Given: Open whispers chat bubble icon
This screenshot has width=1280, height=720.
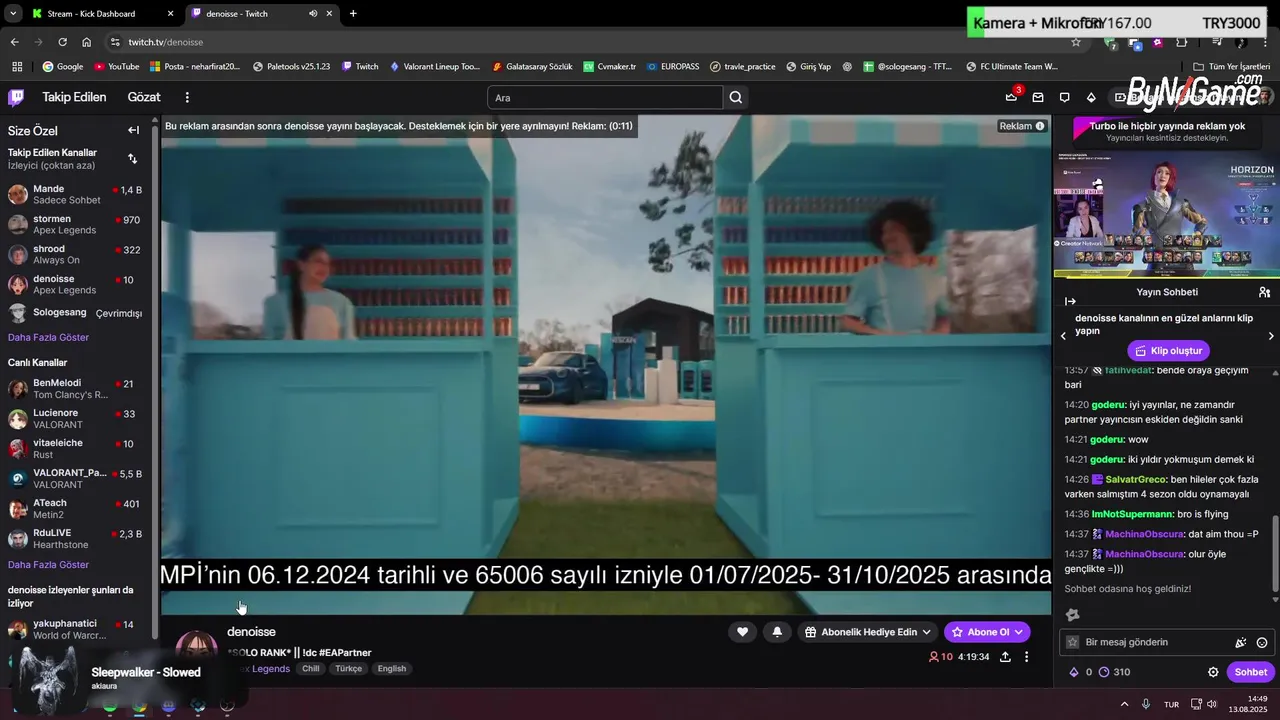Looking at the screenshot, I should click(x=1064, y=97).
